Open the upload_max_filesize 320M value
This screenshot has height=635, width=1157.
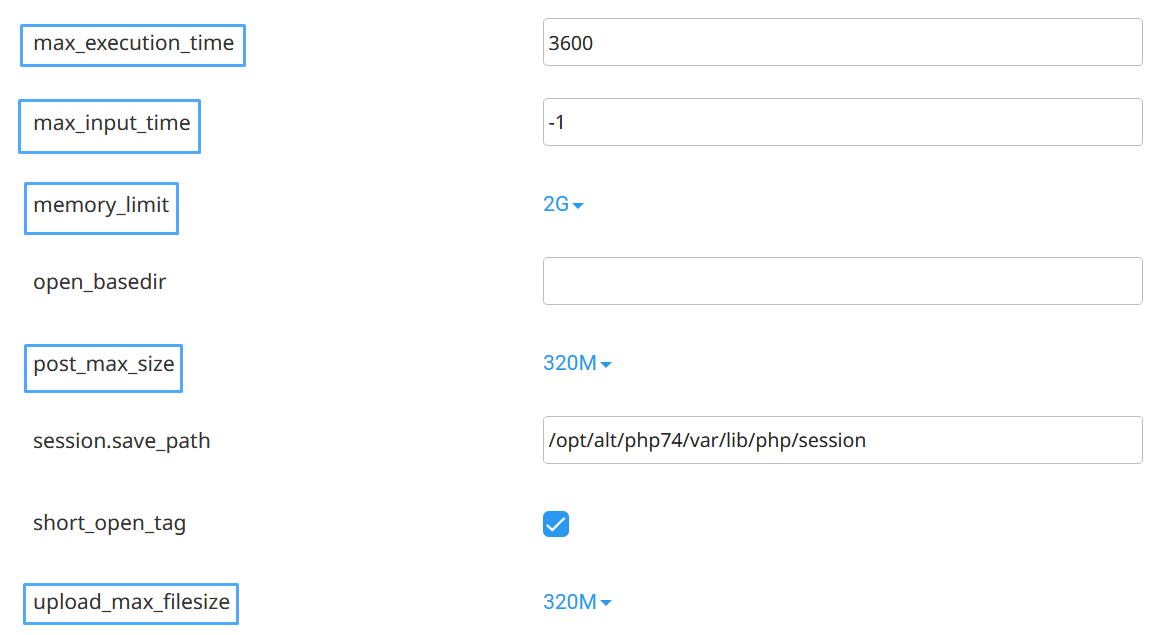click(x=569, y=602)
